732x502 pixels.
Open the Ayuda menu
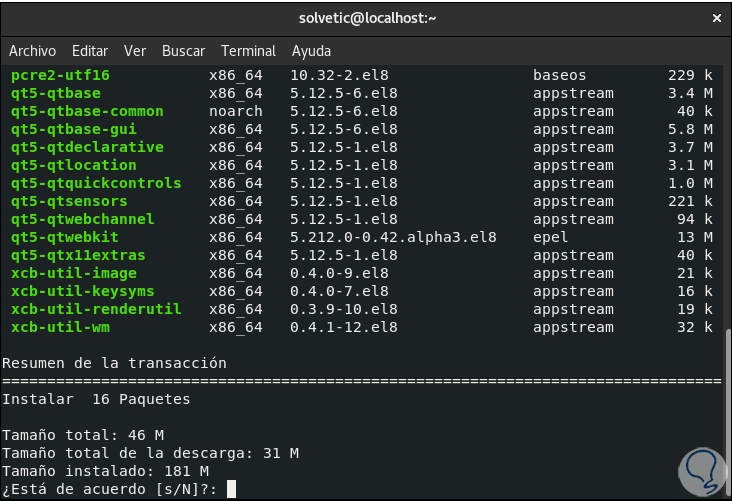312,50
